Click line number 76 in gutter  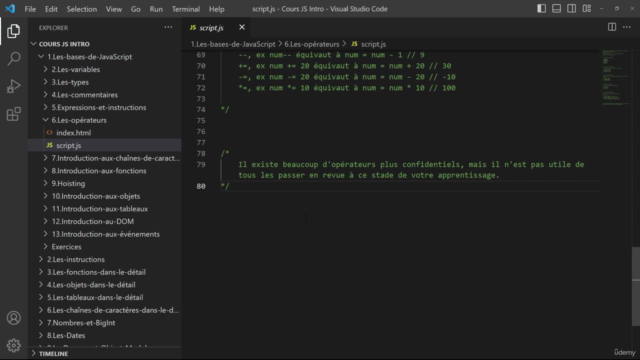click(x=201, y=131)
